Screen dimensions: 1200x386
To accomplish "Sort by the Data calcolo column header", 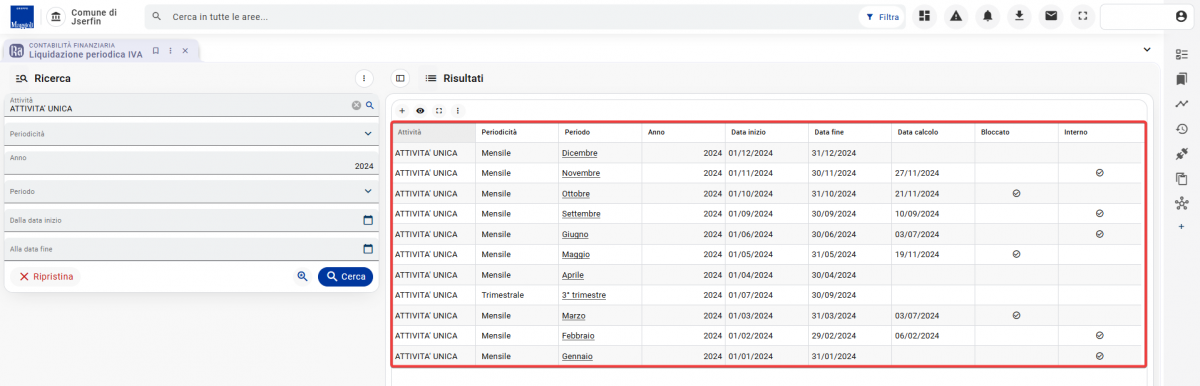I will (x=933, y=132).
